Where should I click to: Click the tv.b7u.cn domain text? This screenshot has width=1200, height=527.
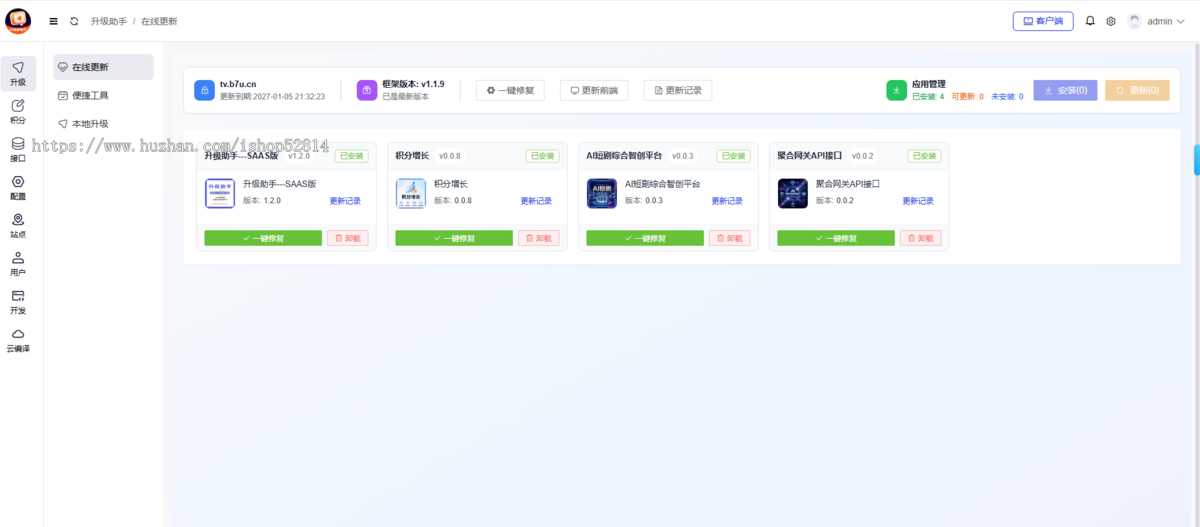238,85
